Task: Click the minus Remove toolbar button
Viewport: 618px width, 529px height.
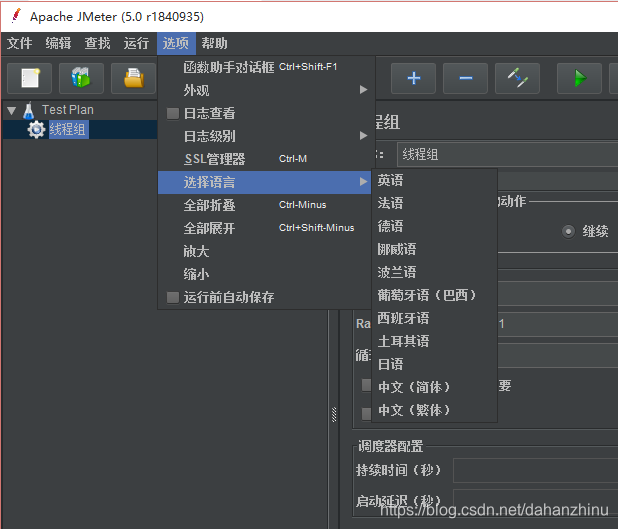Action: click(465, 78)
